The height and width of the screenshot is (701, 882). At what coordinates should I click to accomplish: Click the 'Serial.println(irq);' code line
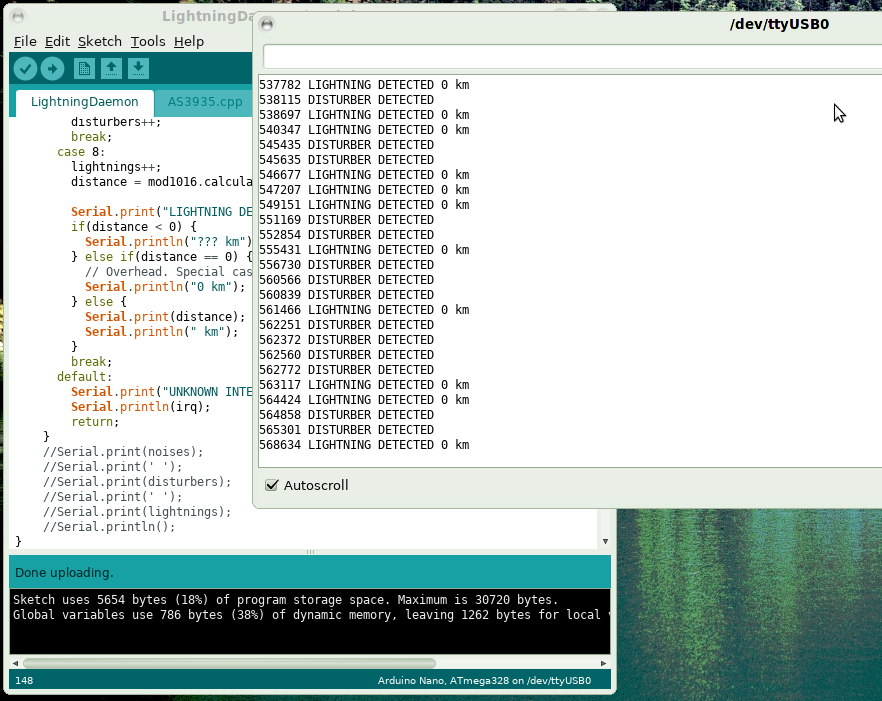pos(141,407)
